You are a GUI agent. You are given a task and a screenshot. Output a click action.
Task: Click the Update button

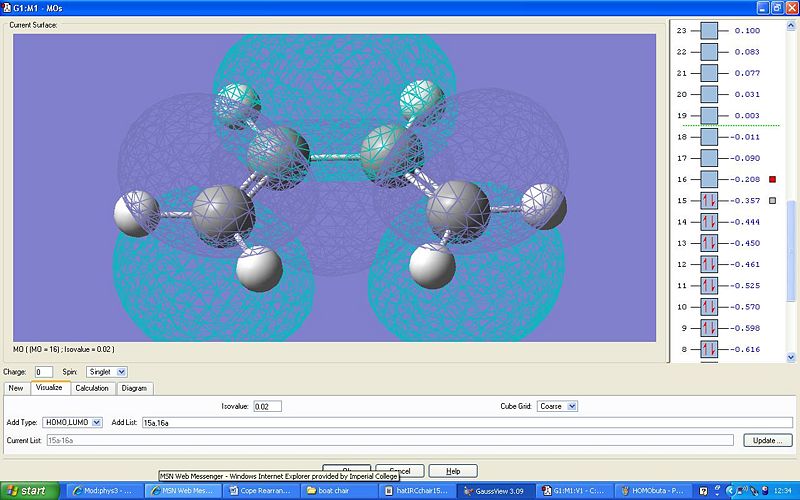(767, 440)
